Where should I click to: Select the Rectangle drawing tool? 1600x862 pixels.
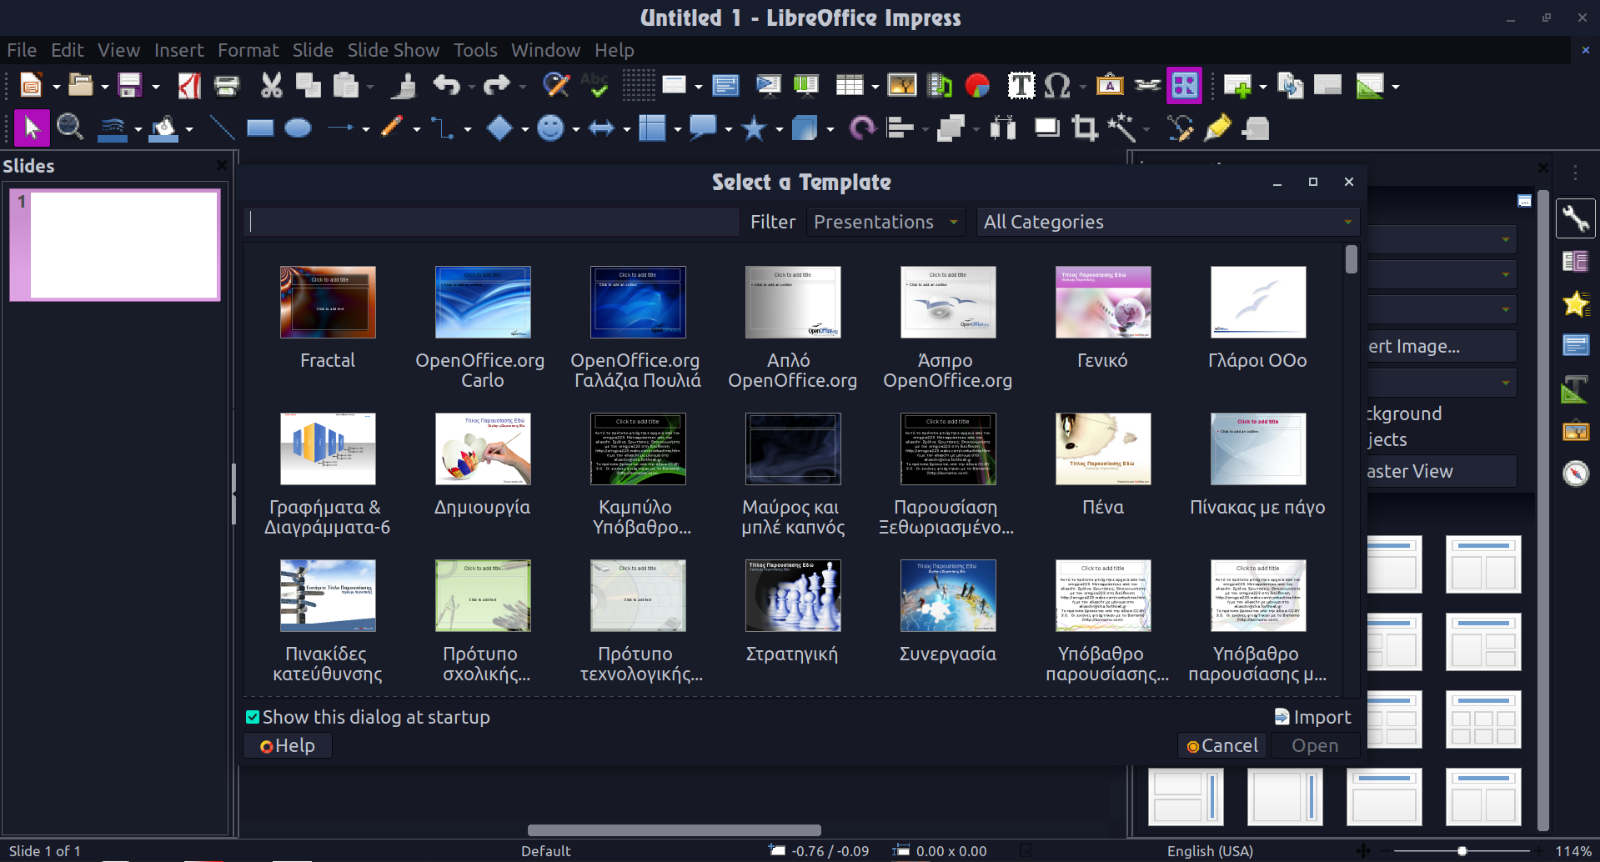(x=260, y=128)
